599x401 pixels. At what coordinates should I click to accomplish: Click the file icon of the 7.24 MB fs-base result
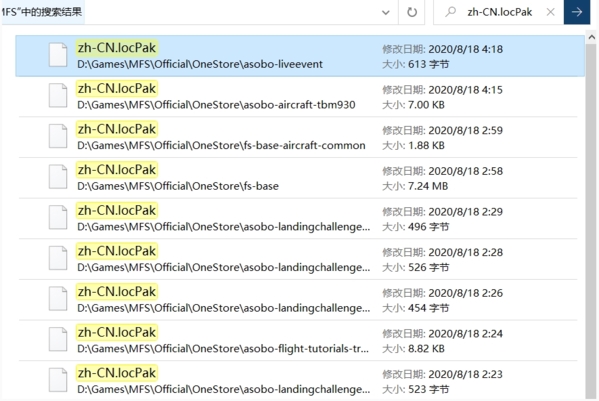58,177
